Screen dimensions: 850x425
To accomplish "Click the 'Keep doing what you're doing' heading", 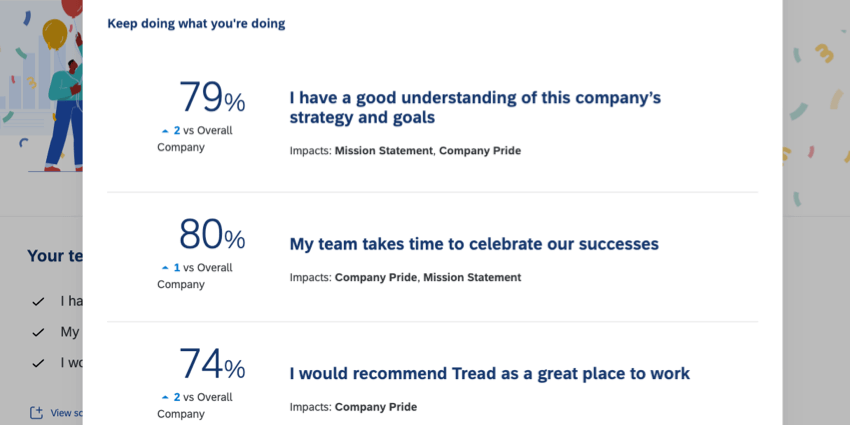I will point(196,23).
